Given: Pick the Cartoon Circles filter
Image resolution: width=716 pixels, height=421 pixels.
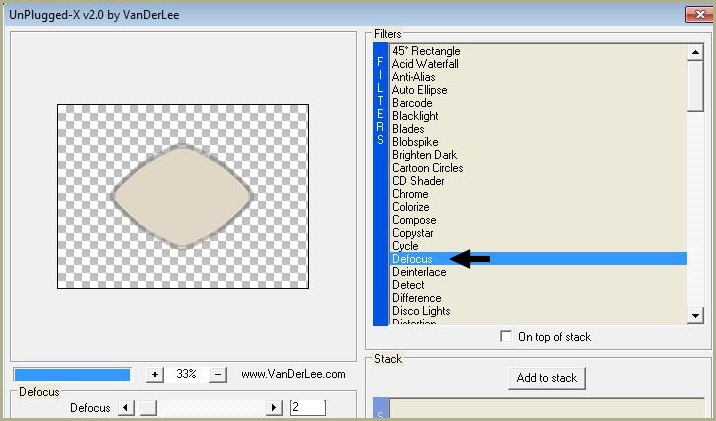Looking at the screenshot, I should pyautogui.click(x=427, y=168).
